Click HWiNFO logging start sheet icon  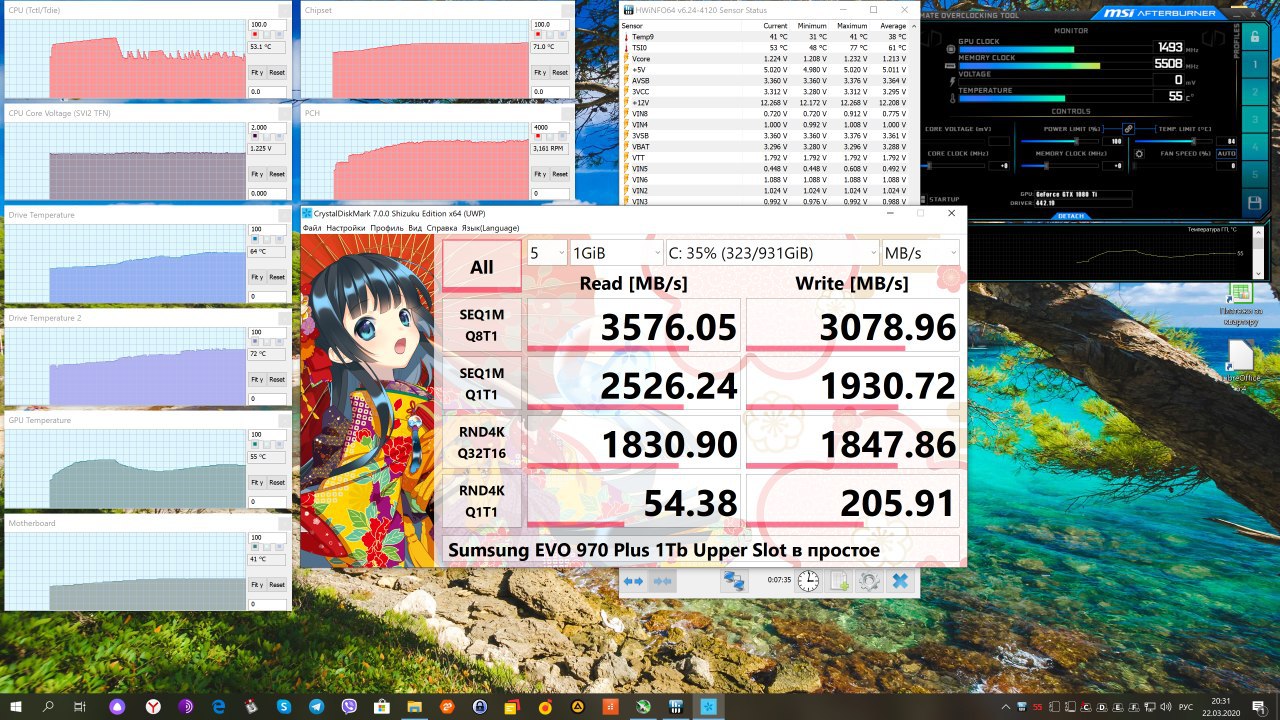[840, 581]
